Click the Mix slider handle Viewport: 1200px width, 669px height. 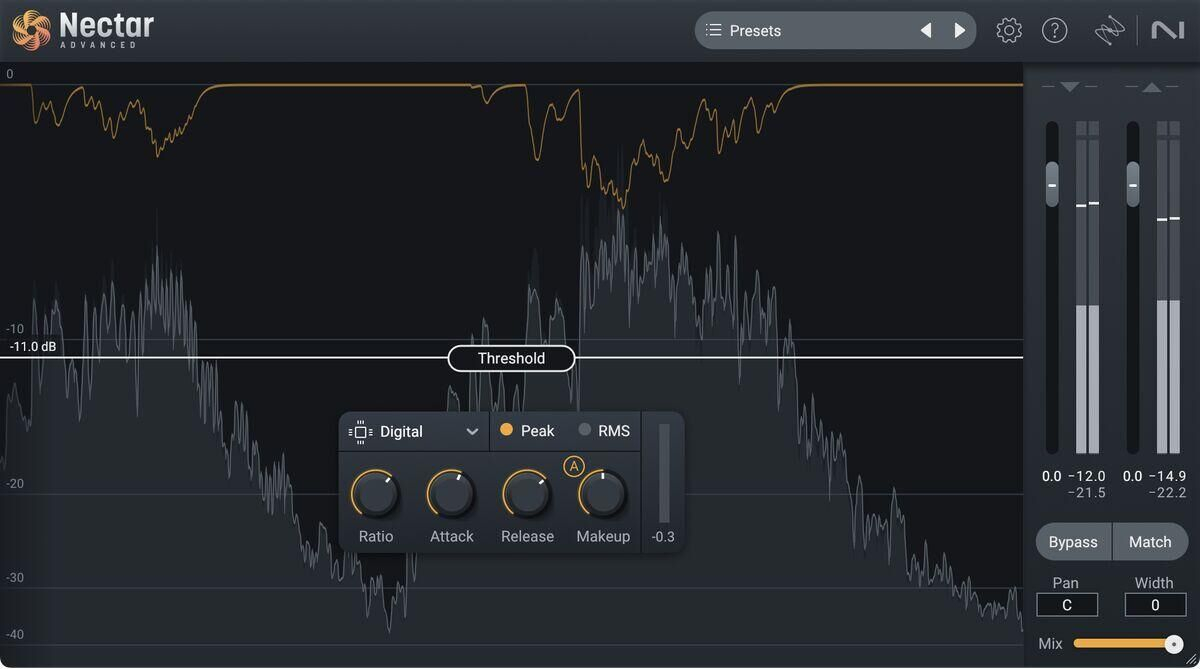coord(1174,644)
